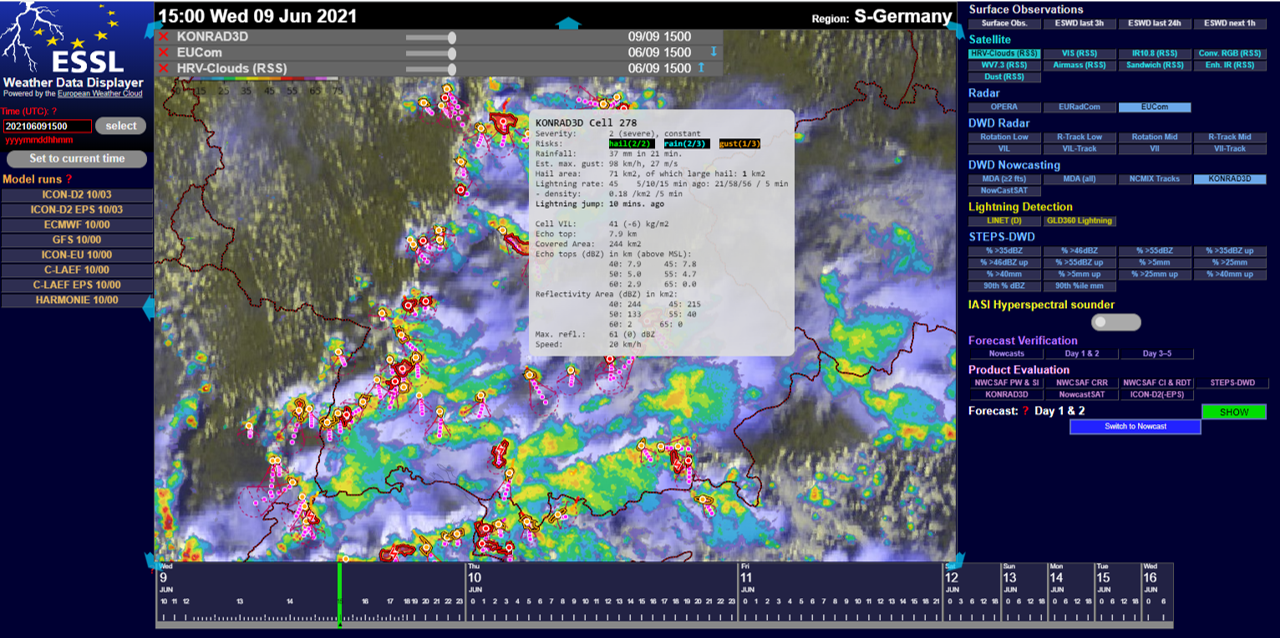Enable the NowCastSAT nowcasting product
Image resolution: width=1280 pixels, height=638 pixels.
pyautogui.click(x=1004, y=191)
